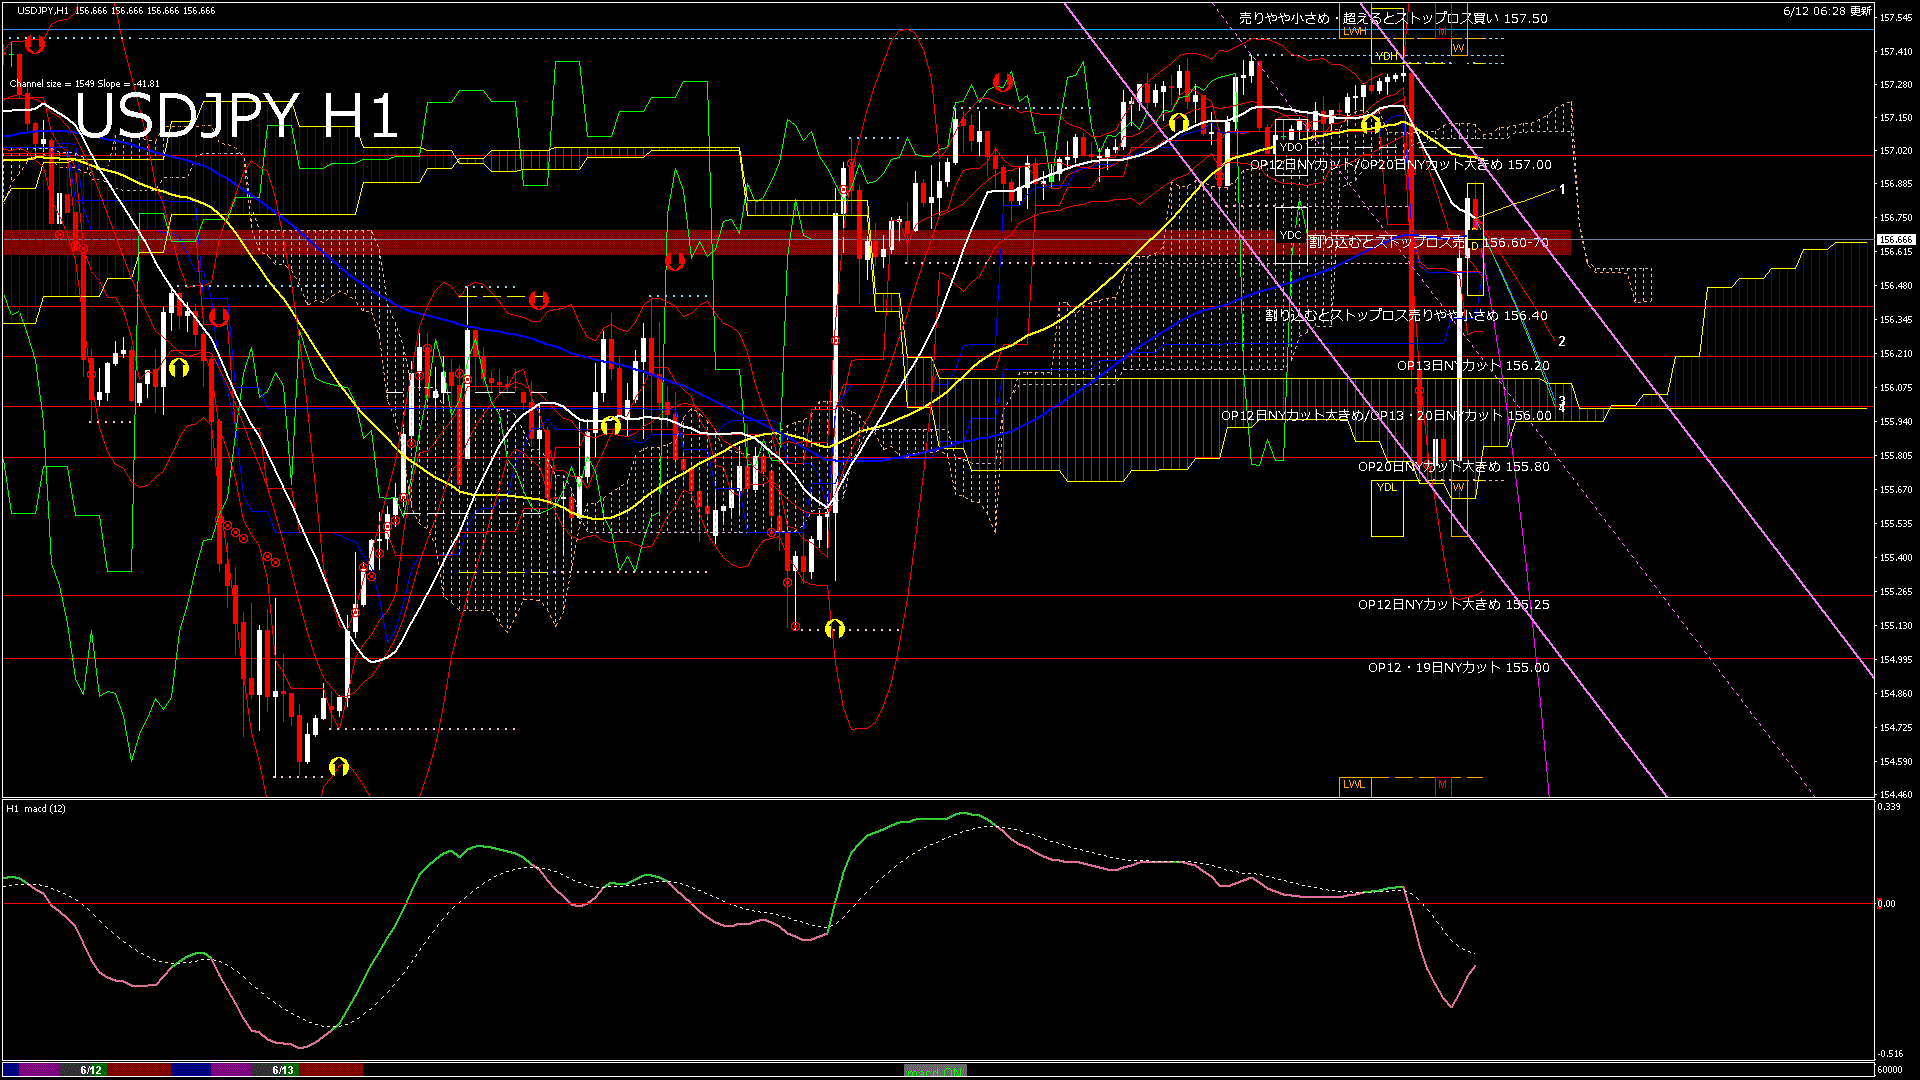The image size is (1920, 1080).
Task: Click the projection number 1 label
Action: click(x=1562, y=189)
